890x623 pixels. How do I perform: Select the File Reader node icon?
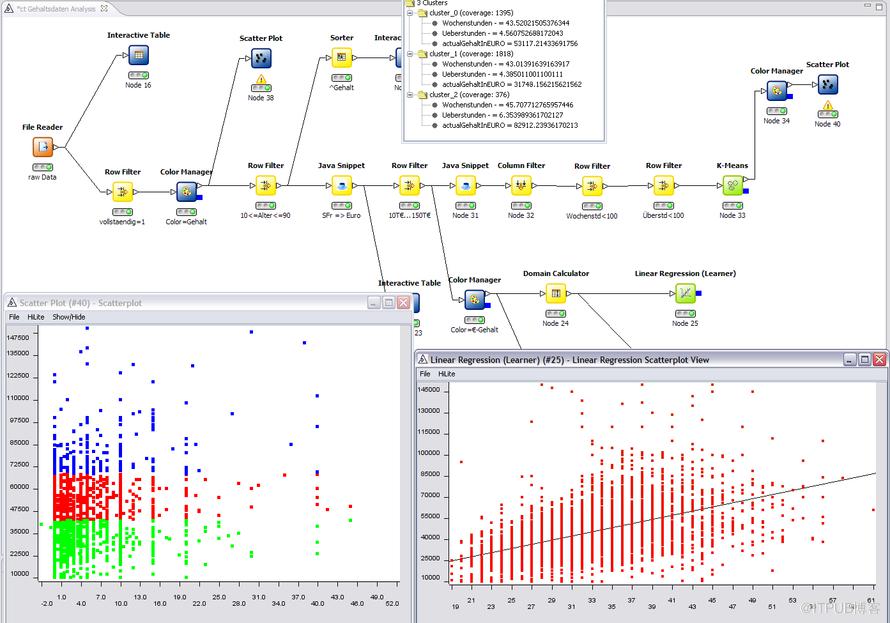43,147
